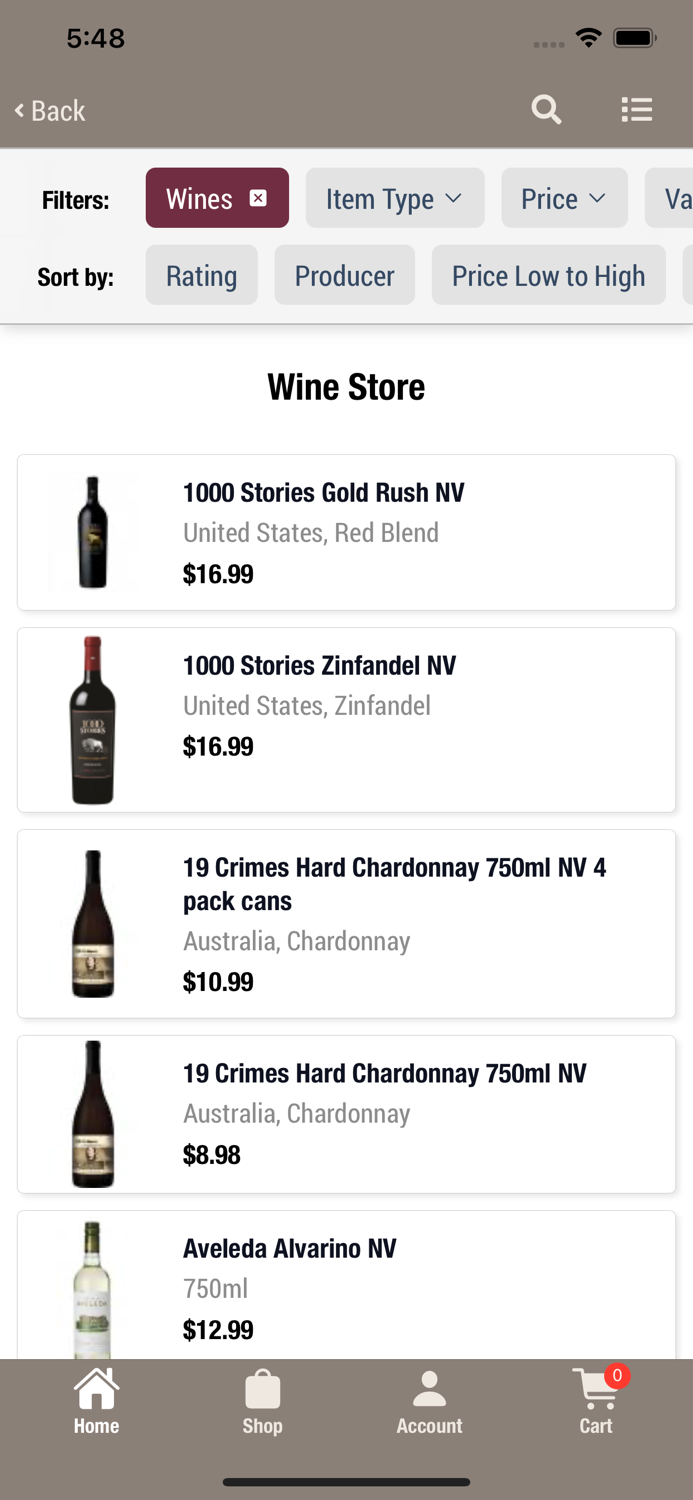Open the 19 Crimes Hard Chardonnay NV listing
This screenshot has height=1500, width=693.
346,1113
